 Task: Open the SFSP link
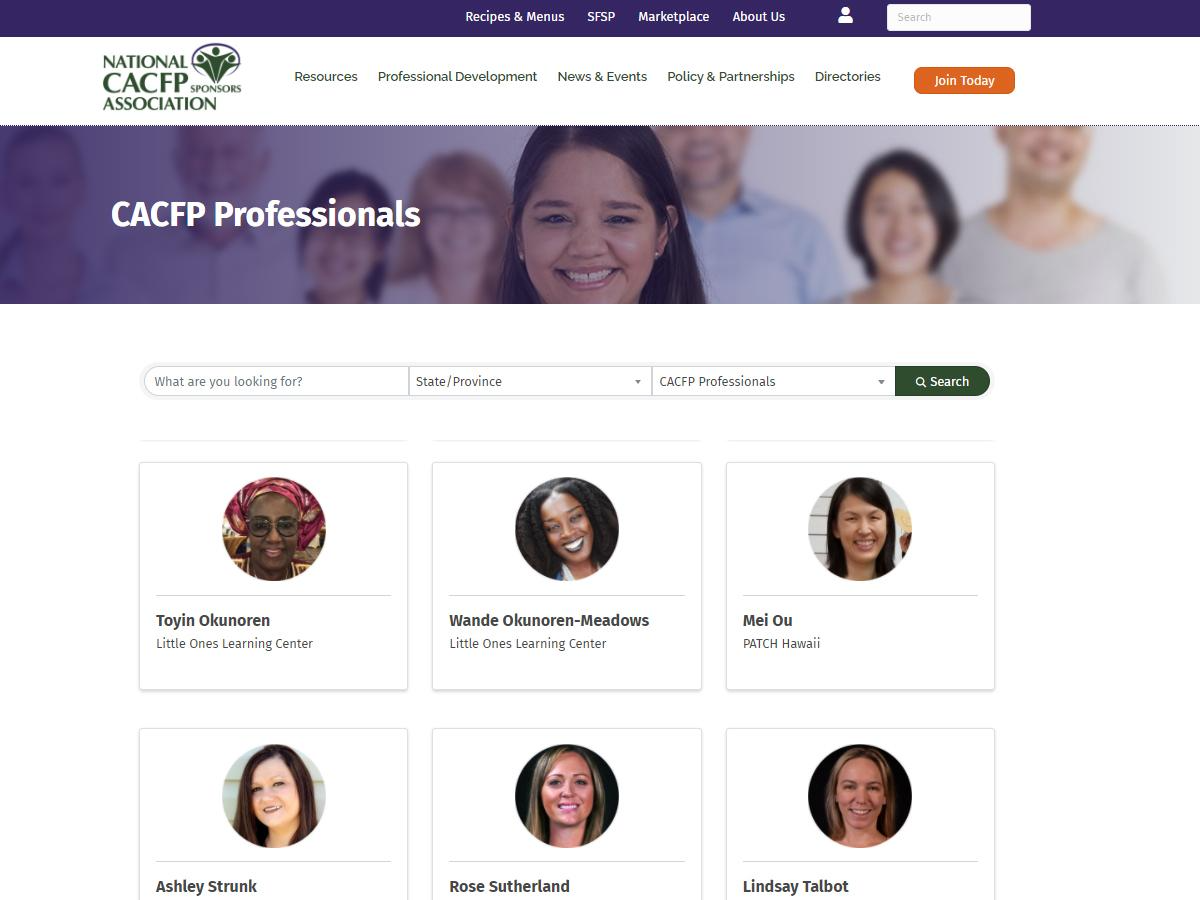(601, 17)
